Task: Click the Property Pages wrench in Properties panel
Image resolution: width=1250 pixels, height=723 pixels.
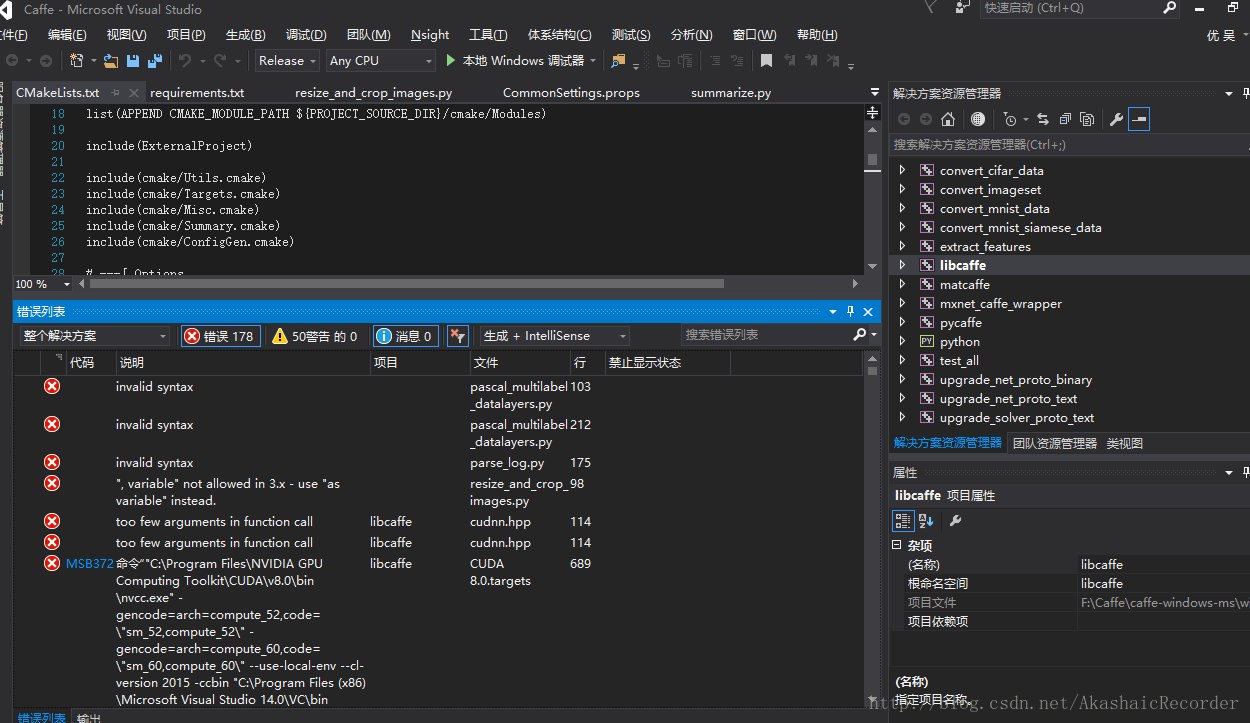Action: [955, 520]
